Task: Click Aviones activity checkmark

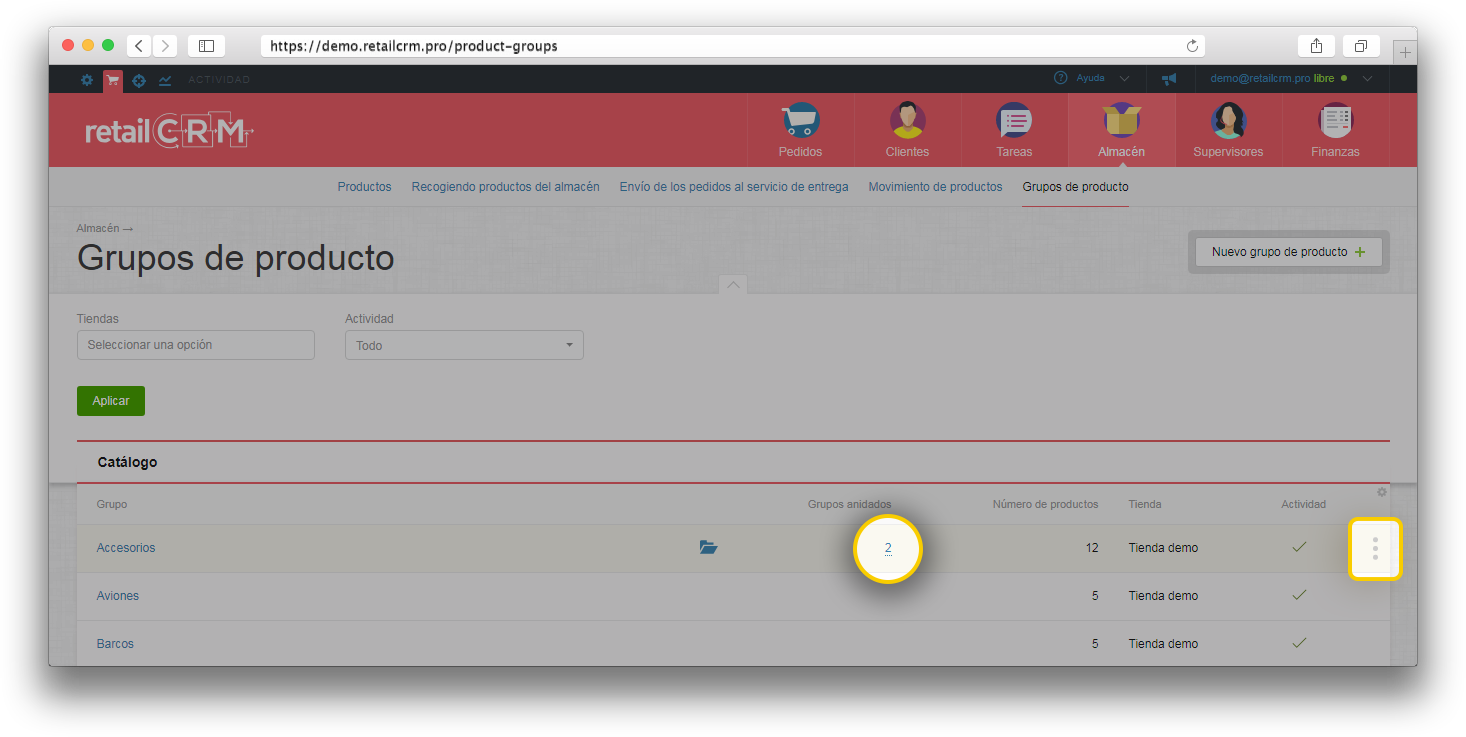Action: coord(1299,595)
